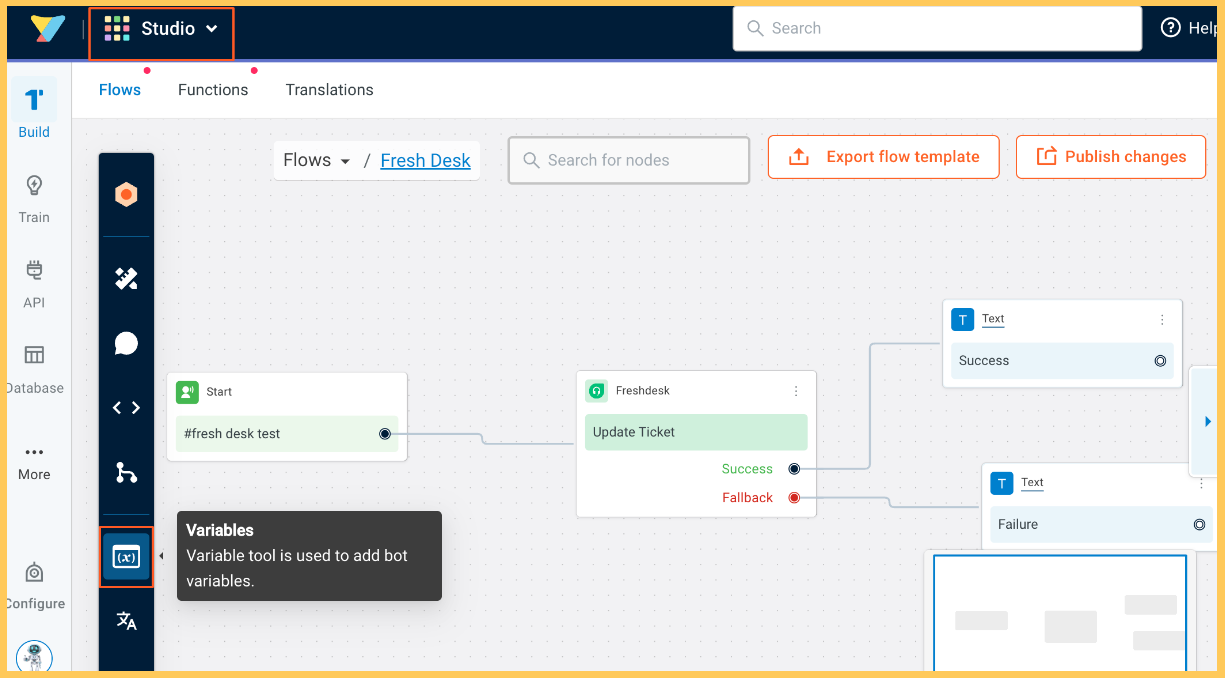The width and height of the screenshot is (1225, 678).
Task: Switch to the Functions tab
Action: coord(213,90)
